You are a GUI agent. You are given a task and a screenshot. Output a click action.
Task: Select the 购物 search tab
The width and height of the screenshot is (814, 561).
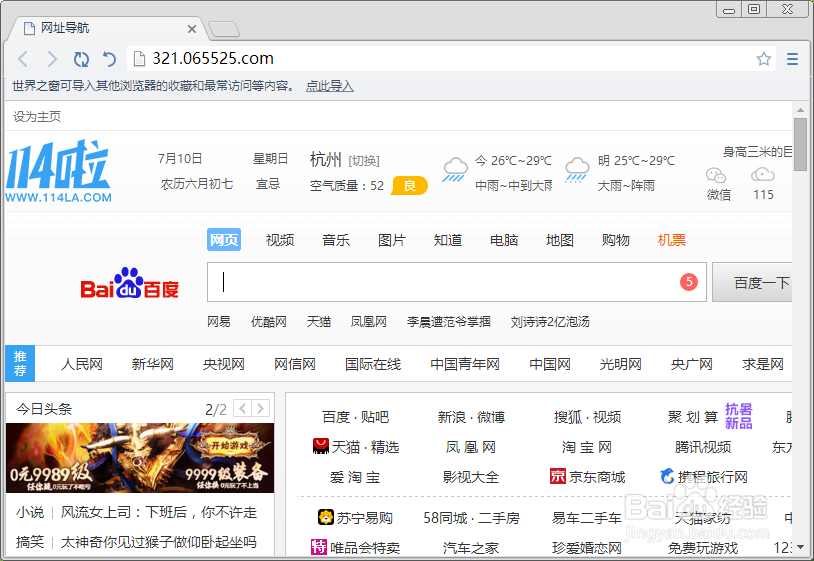[x=616, y=240]
